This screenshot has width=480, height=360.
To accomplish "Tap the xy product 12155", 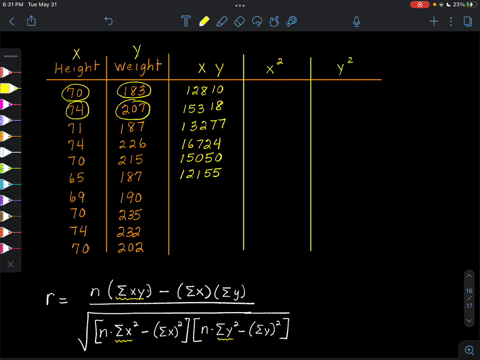I will [200, 174].
